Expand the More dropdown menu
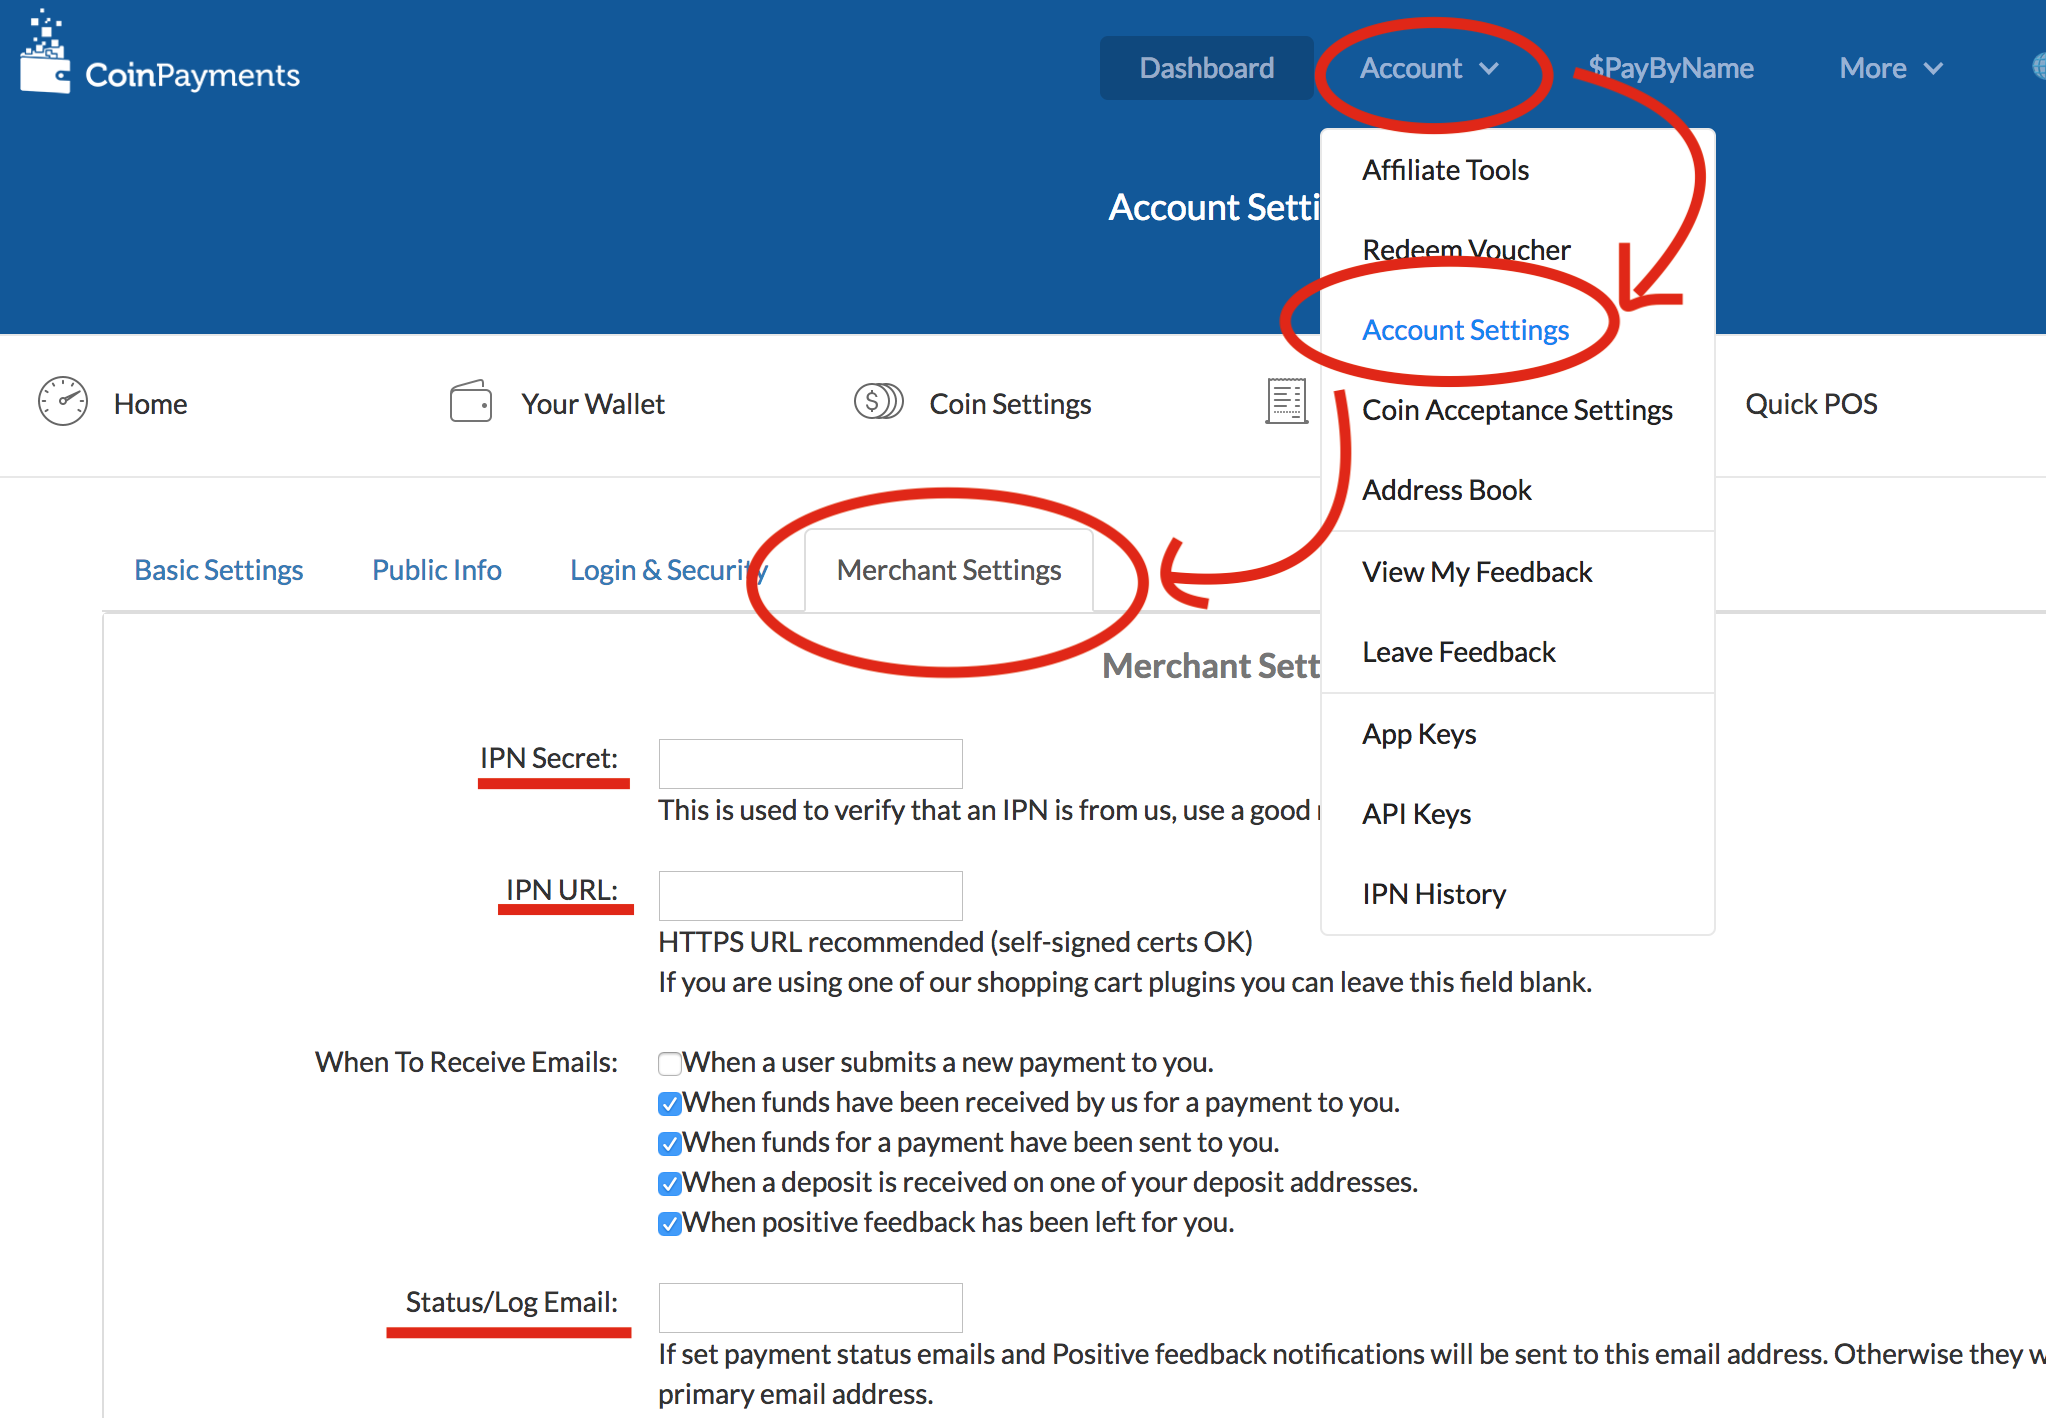2046x1418 pixels. click(1890, 68)
